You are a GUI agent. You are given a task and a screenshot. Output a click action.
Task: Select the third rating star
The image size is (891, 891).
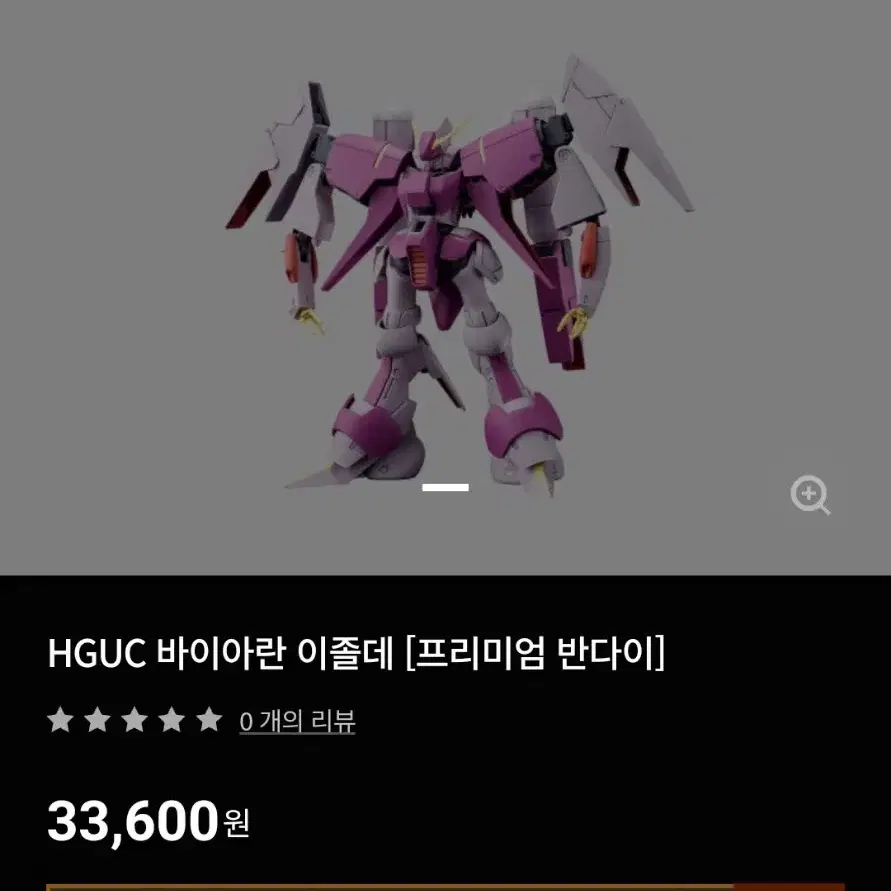pyautogui.click(x=134, y=720)
